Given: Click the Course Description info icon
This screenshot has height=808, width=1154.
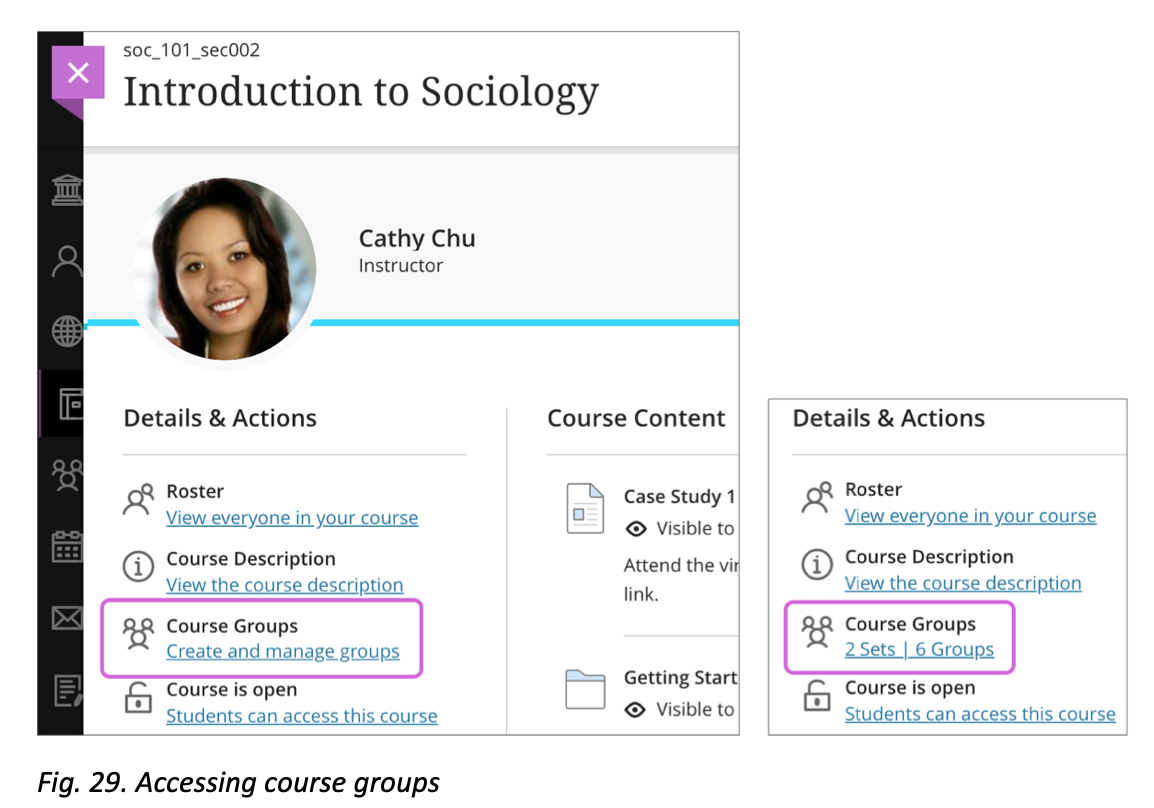Looking at the screenshot, I should coord(138,566).
